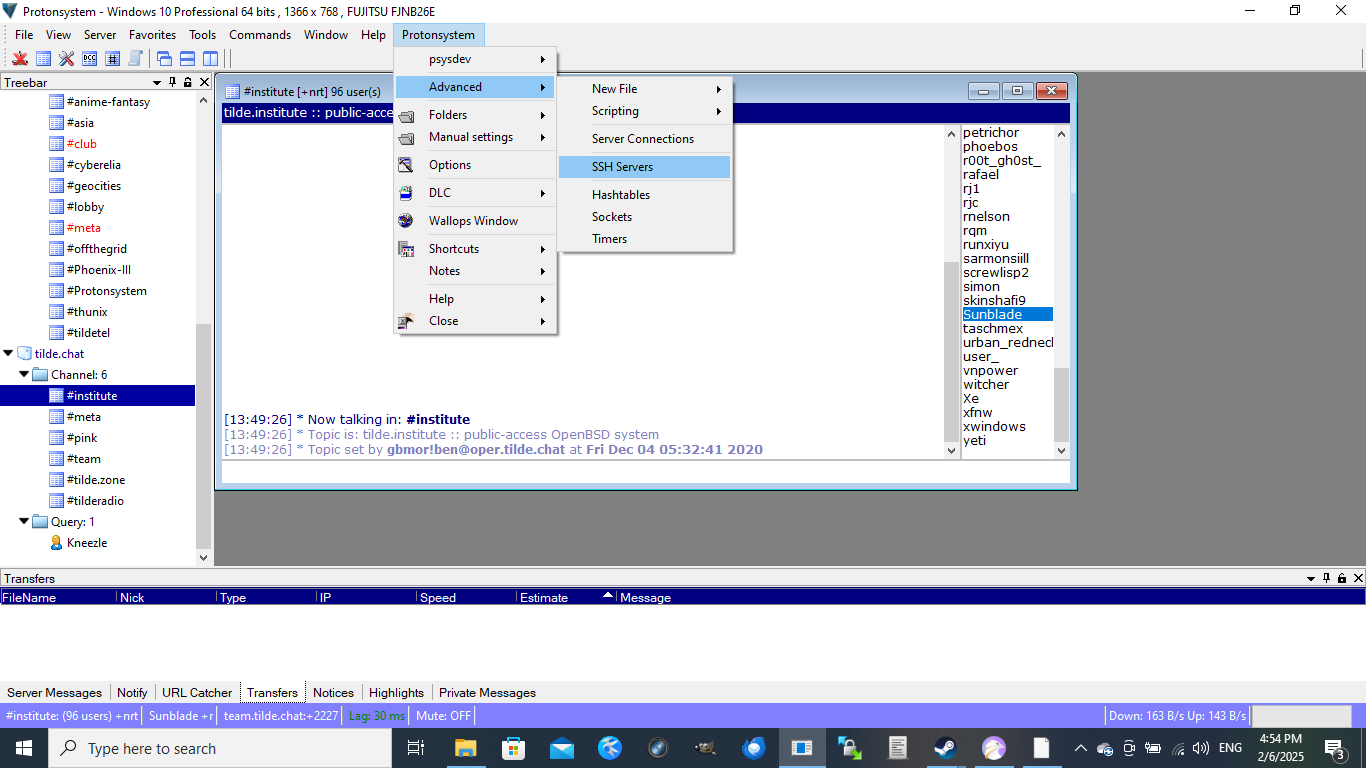This screenshot has height=768, width=1366.
Task: Collapse the Query: 1 folder
Action: pos(25,521)
